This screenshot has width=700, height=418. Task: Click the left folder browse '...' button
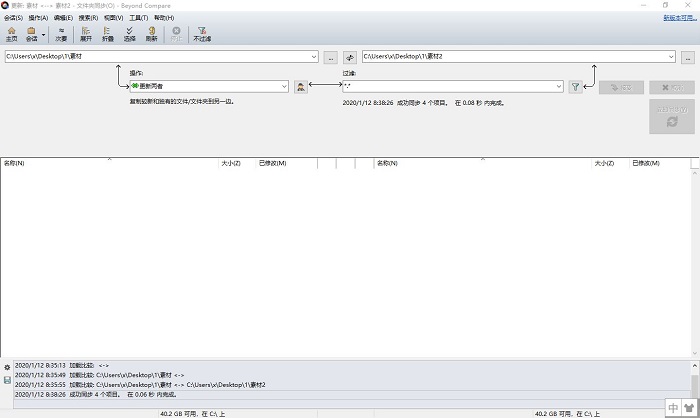pos(330,57)
